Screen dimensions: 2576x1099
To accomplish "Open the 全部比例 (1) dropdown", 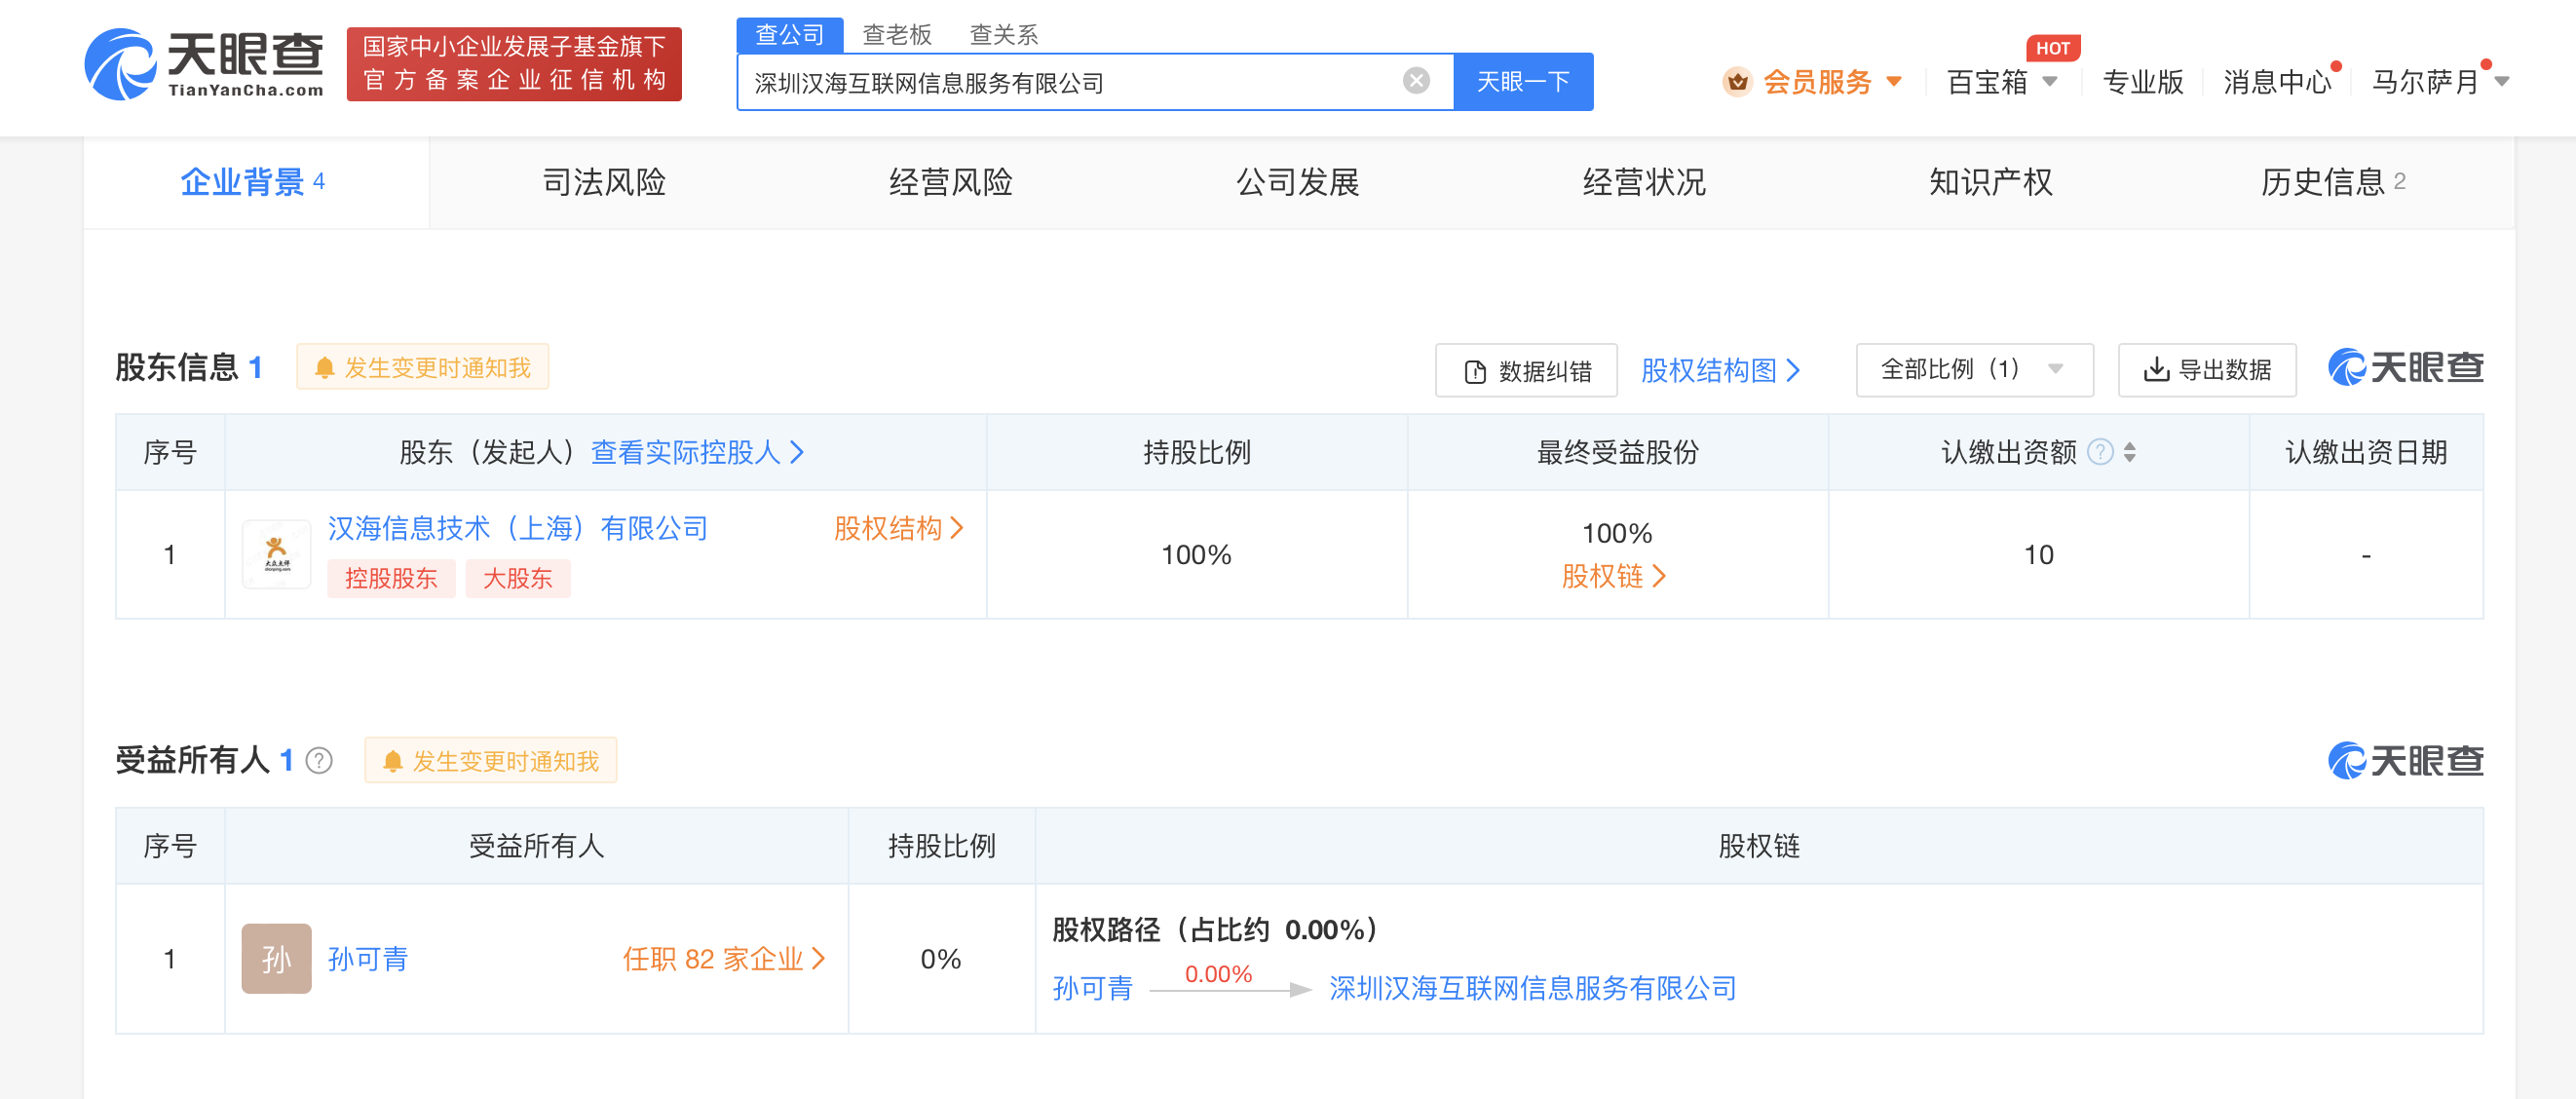I will coord(1974,370).
